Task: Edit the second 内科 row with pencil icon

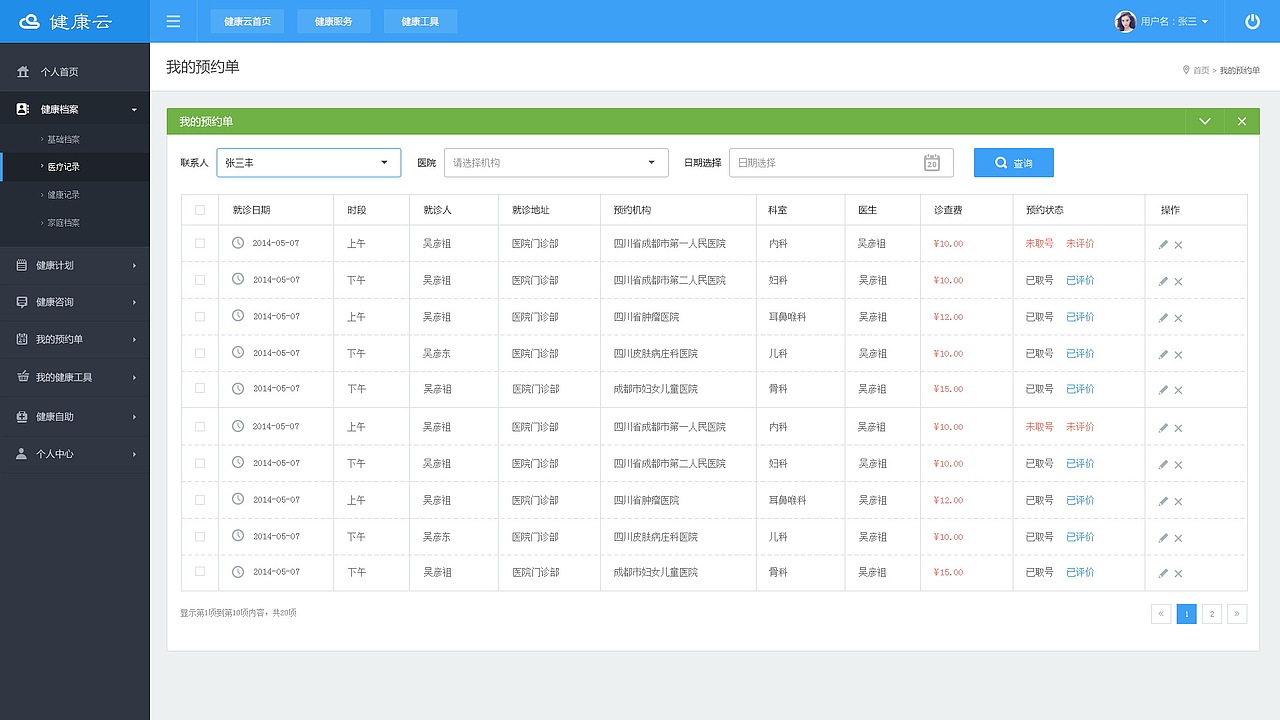Action: (x=1163, y=427)
